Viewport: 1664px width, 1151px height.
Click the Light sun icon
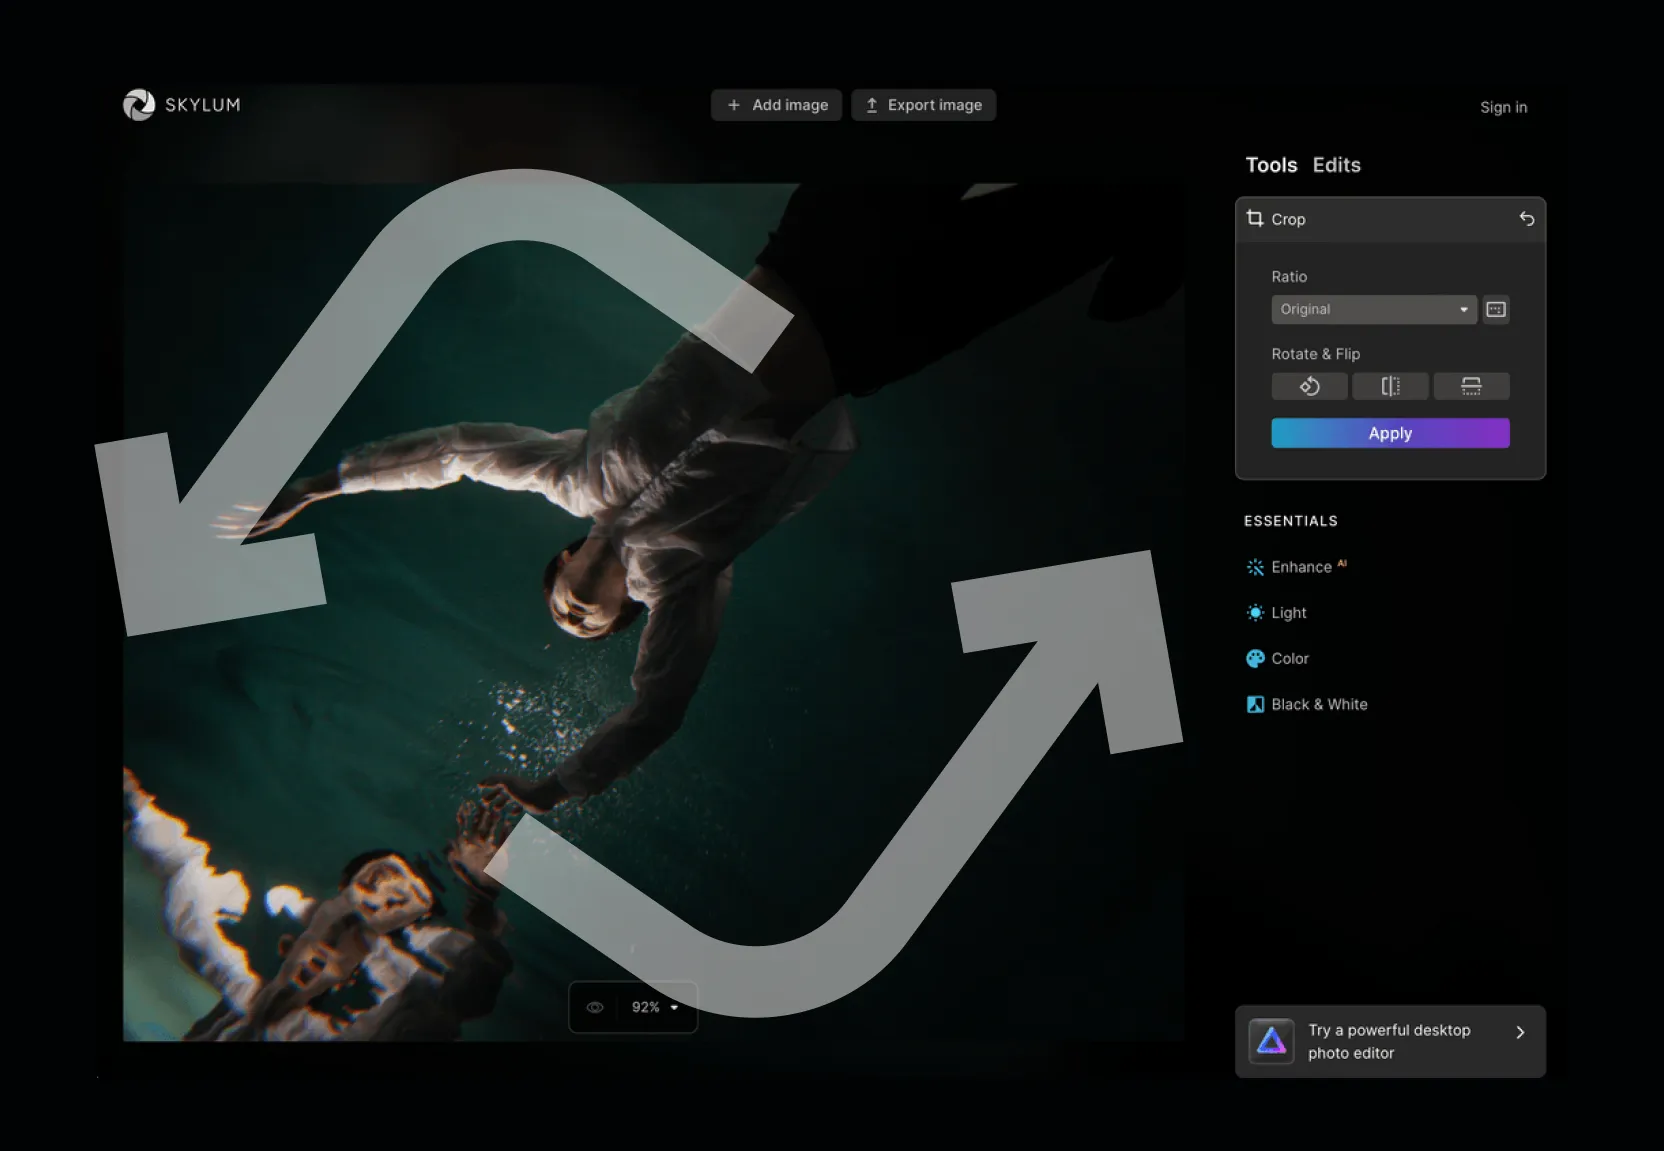1255,613
